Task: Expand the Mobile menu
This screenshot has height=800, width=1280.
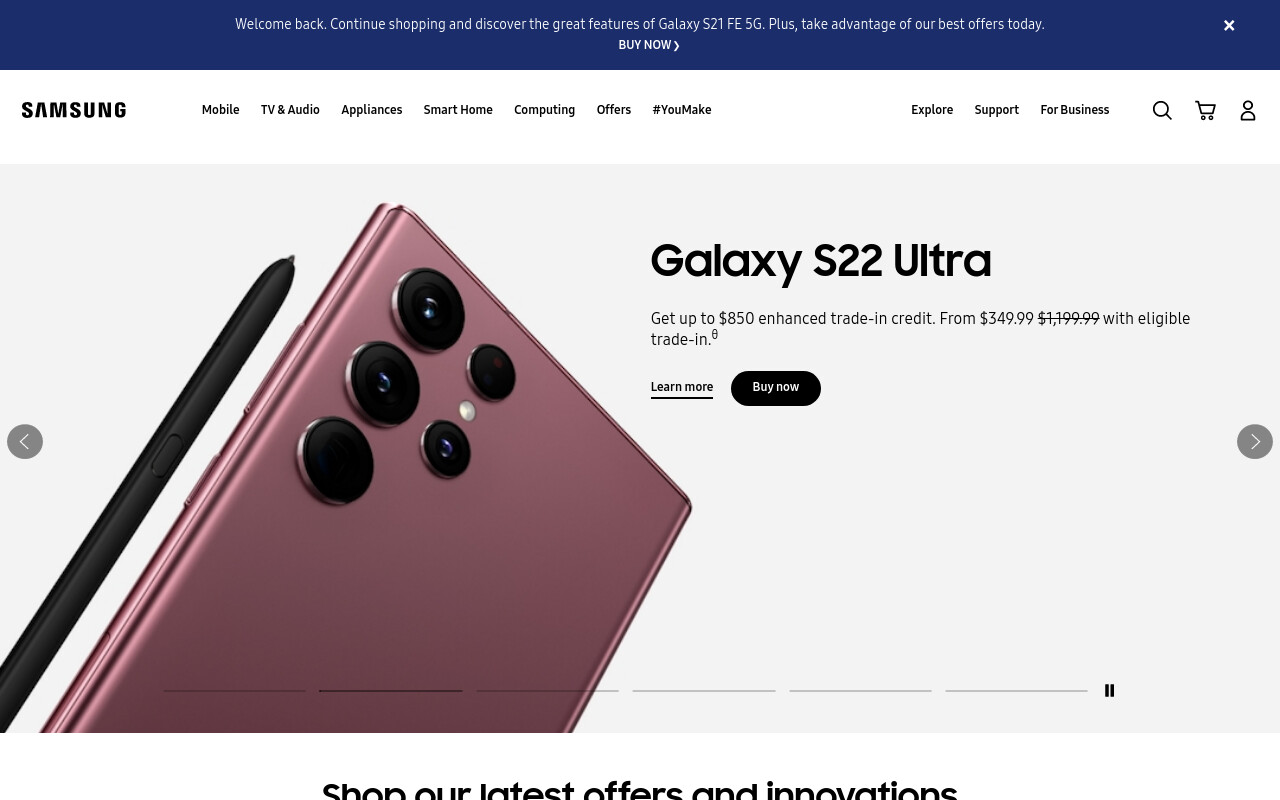Action: (220, 110)
